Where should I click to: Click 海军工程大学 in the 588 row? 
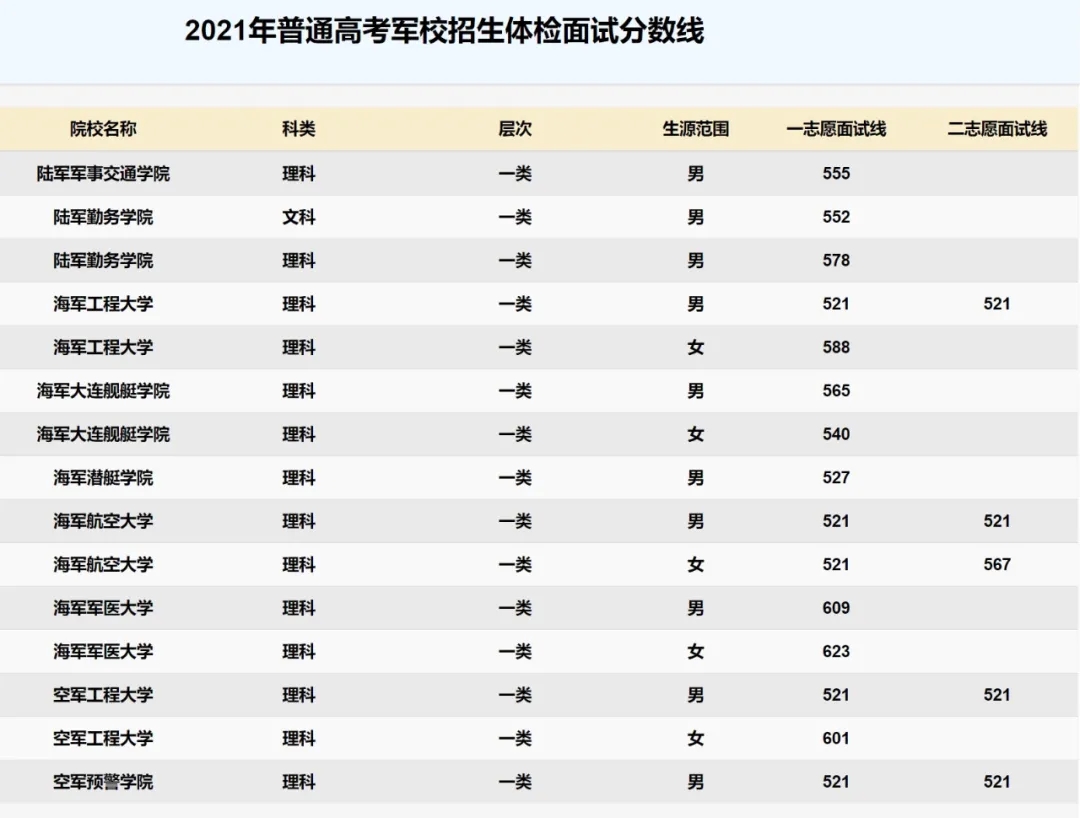103,347
